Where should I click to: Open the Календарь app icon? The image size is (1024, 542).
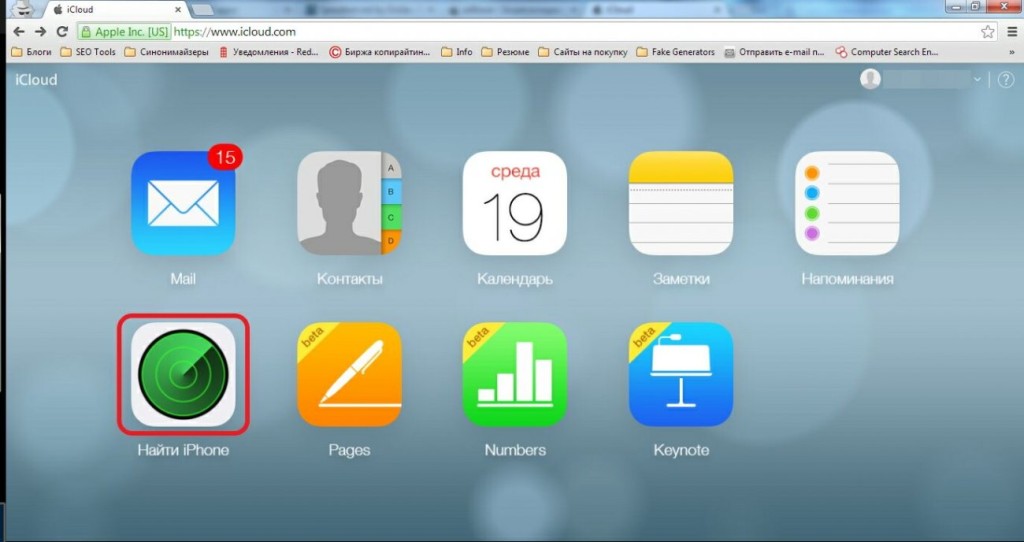(515, 203)
